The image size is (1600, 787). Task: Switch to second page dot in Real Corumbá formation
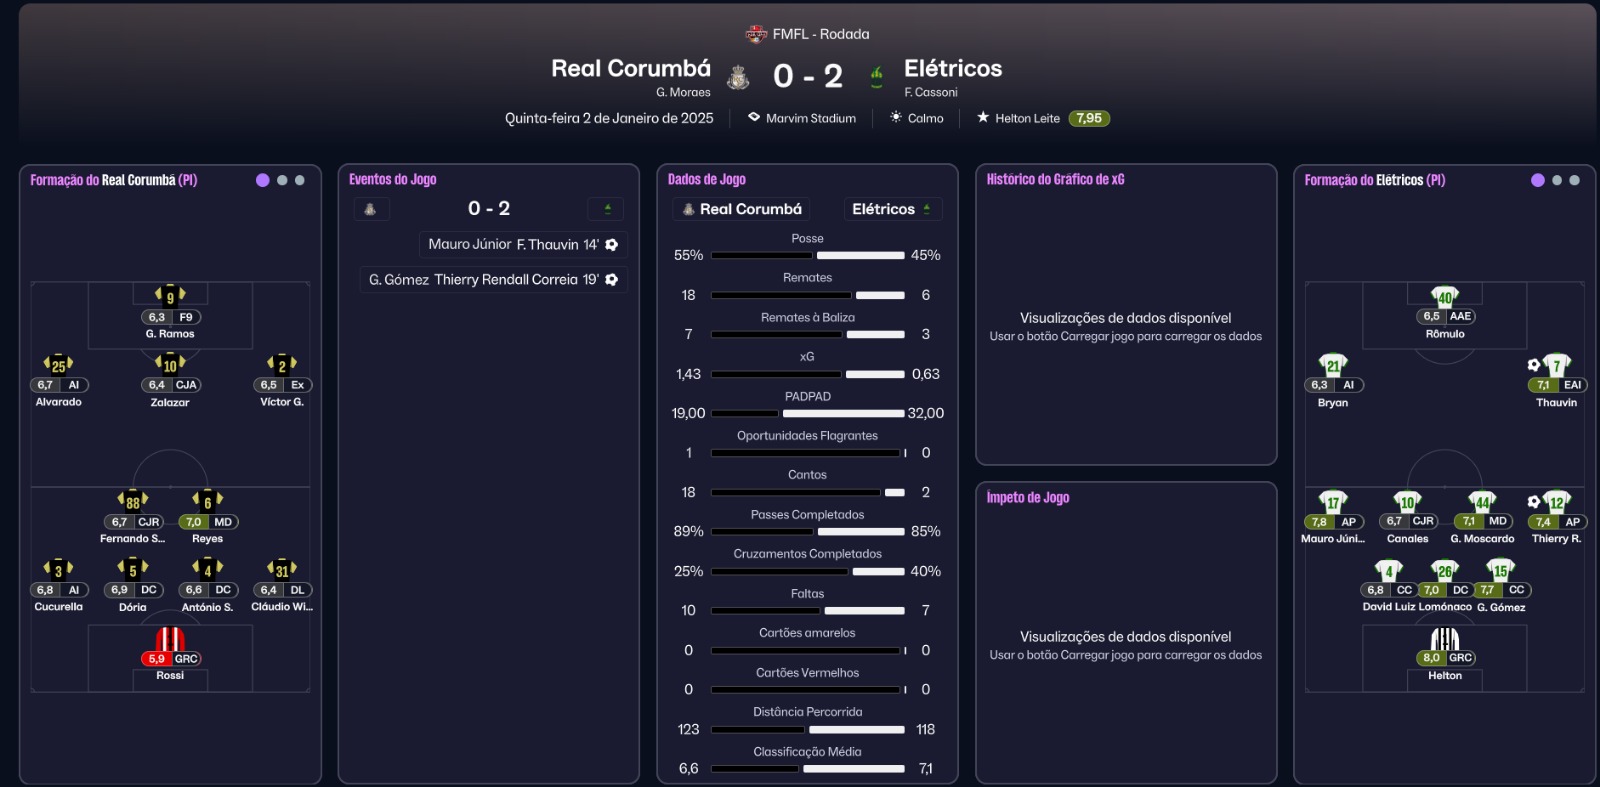pyautogui.click(x=282, y=180)
